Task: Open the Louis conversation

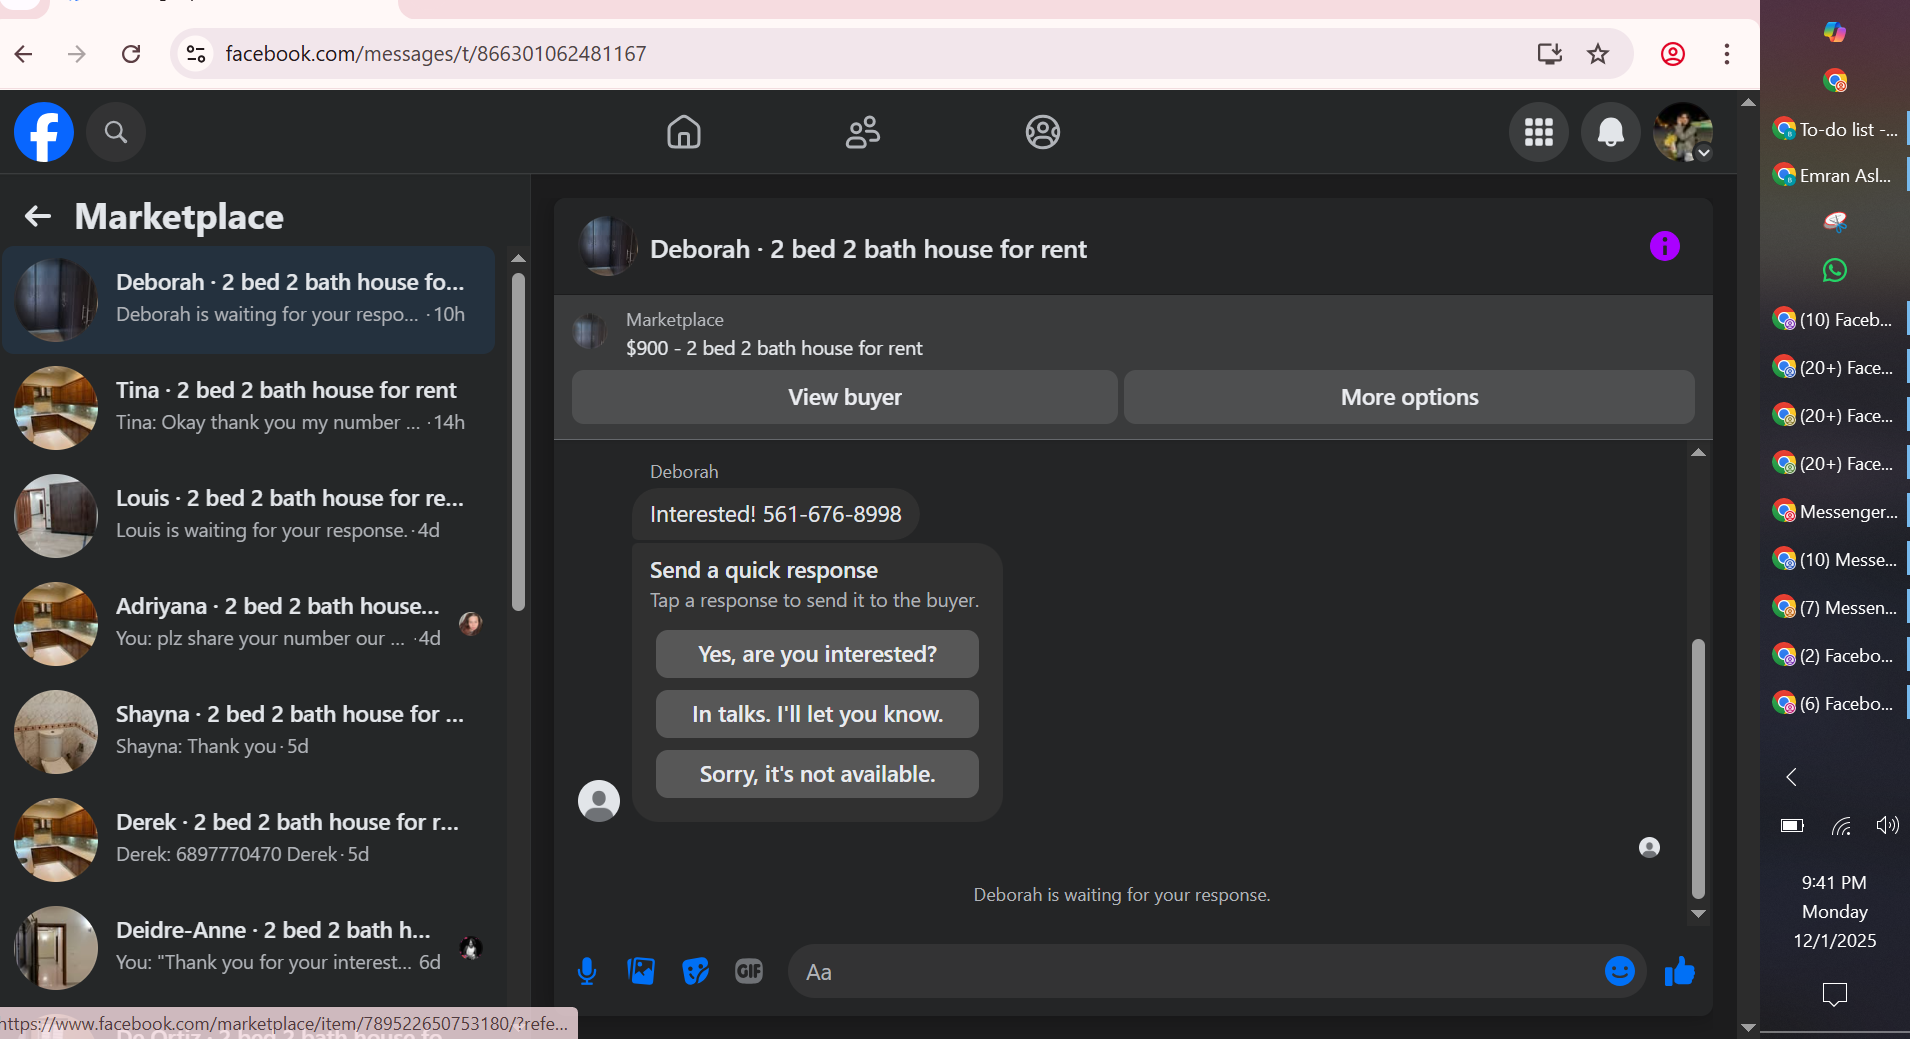Action: [250, 515]
